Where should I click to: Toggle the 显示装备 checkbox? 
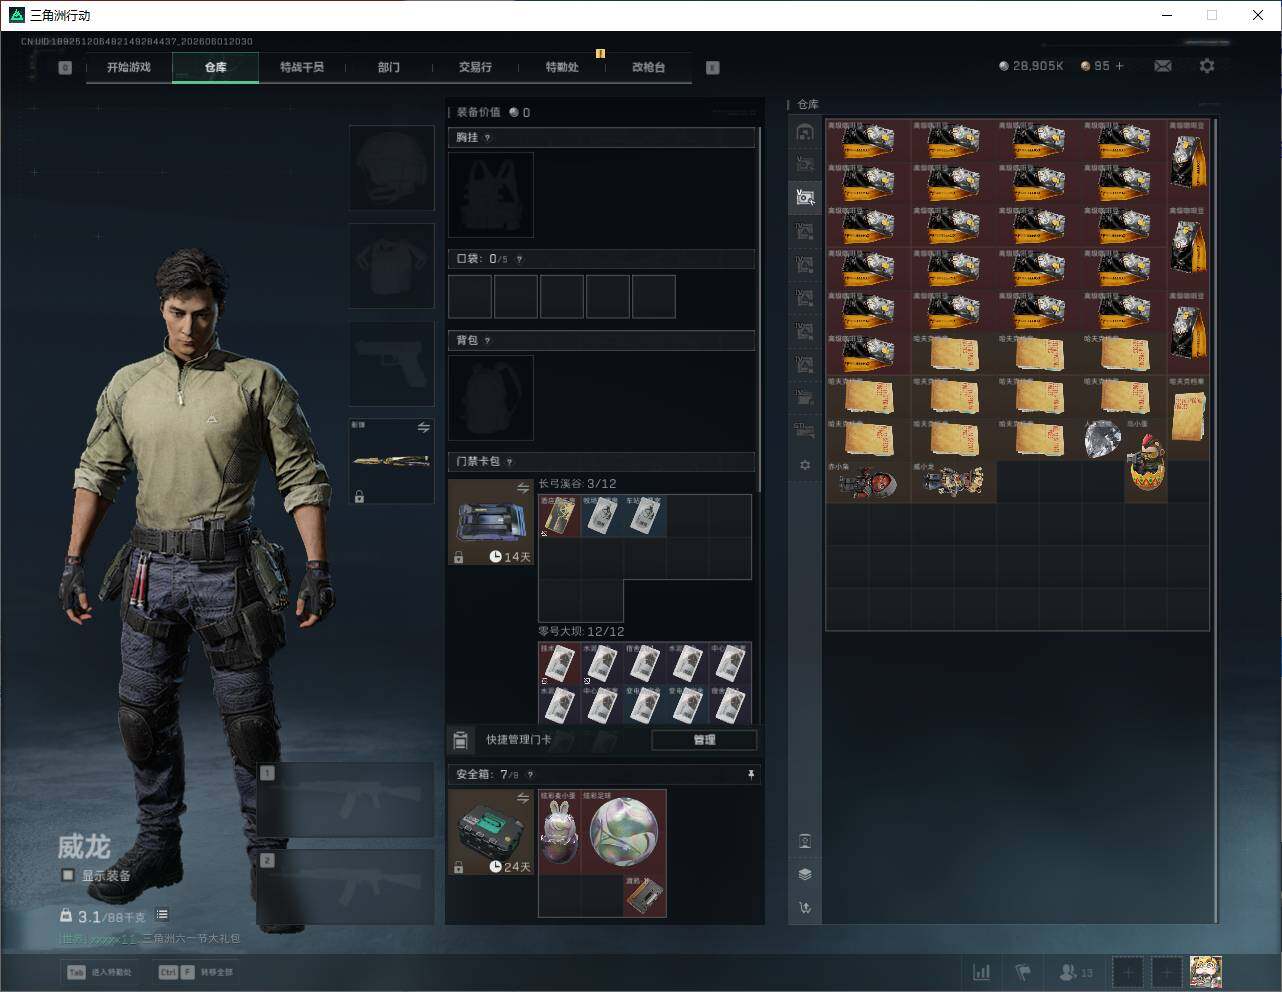coord(68,875)
